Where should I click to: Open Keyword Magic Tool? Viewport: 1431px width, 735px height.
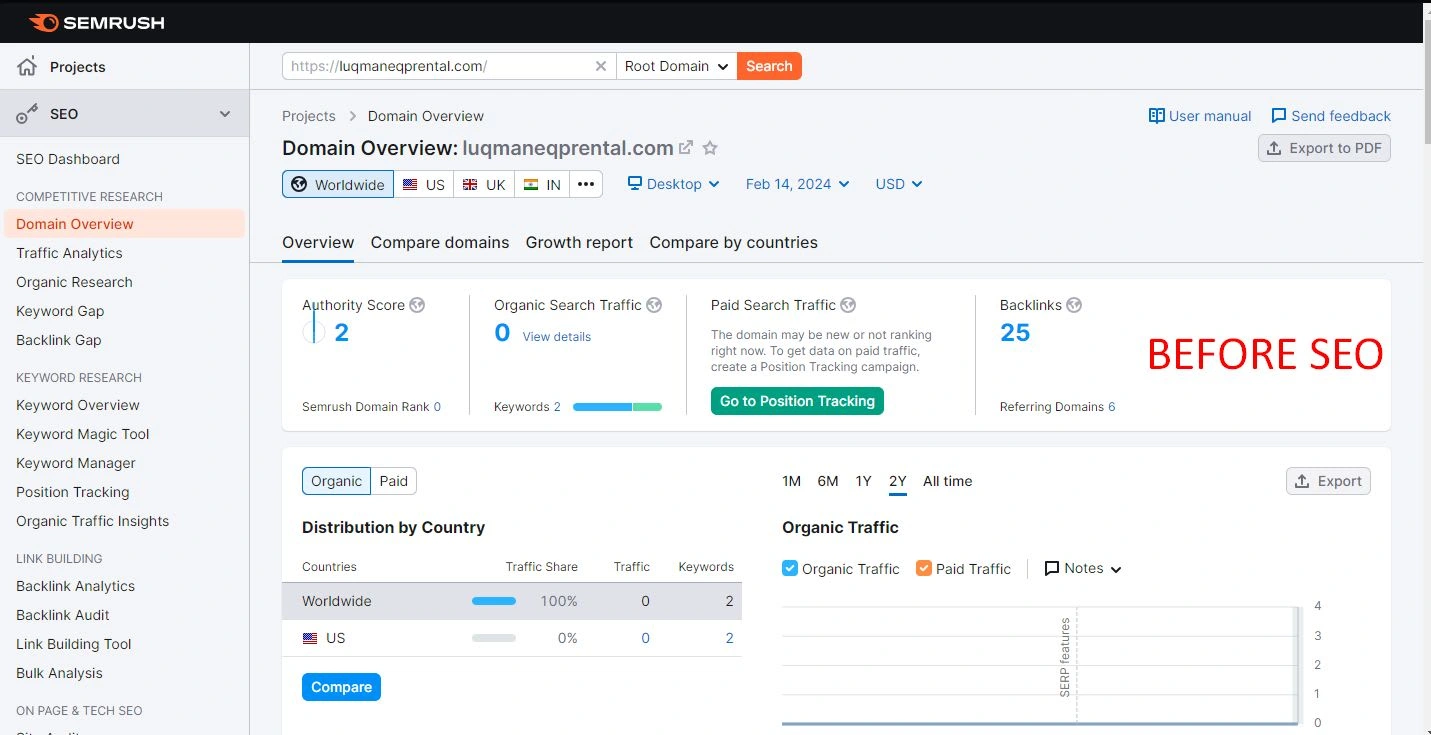(x=83, y=434)
